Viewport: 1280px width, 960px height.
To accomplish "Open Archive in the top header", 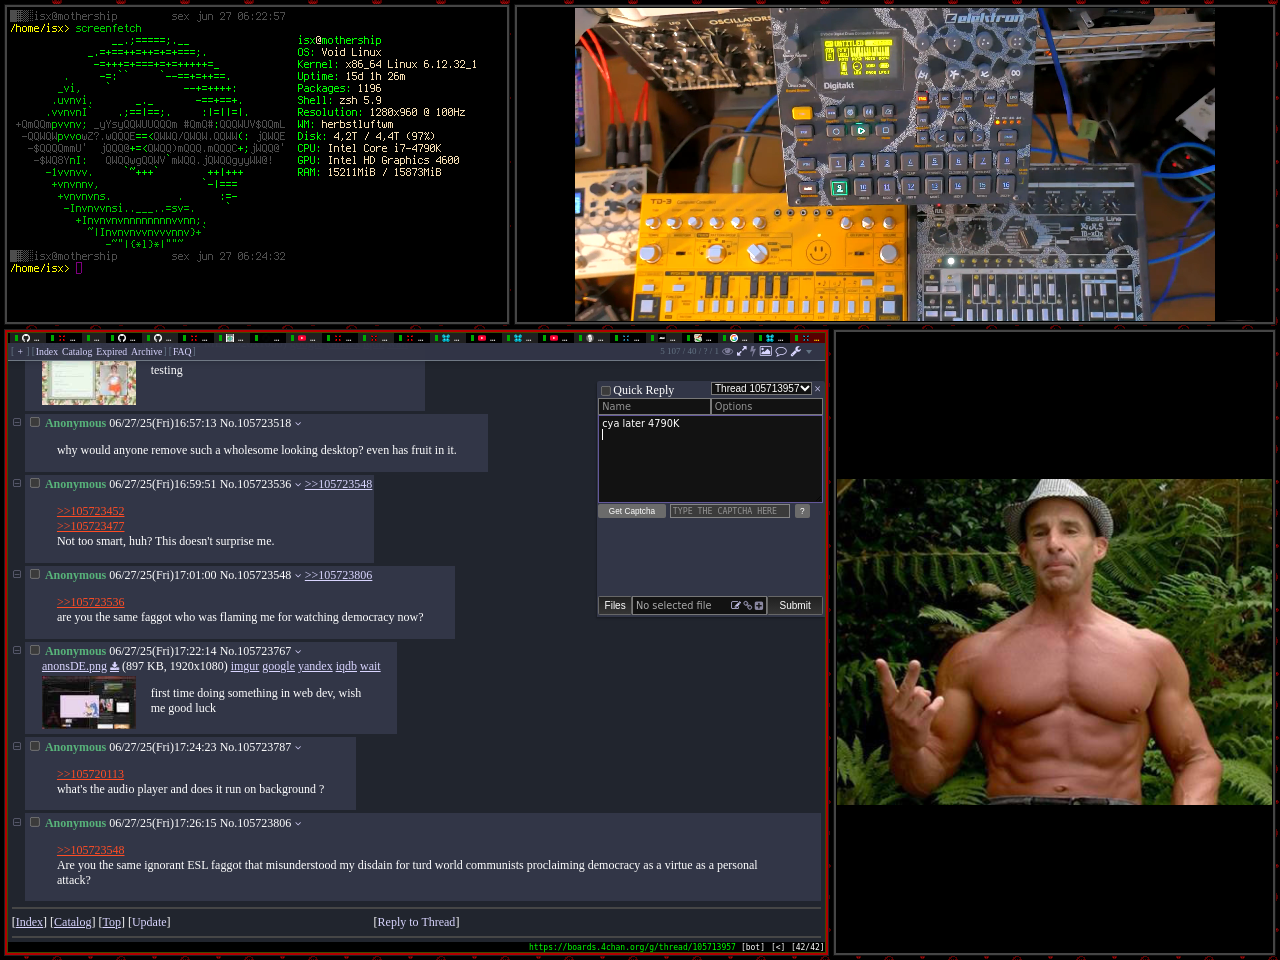I will click(x=146, y=352).
